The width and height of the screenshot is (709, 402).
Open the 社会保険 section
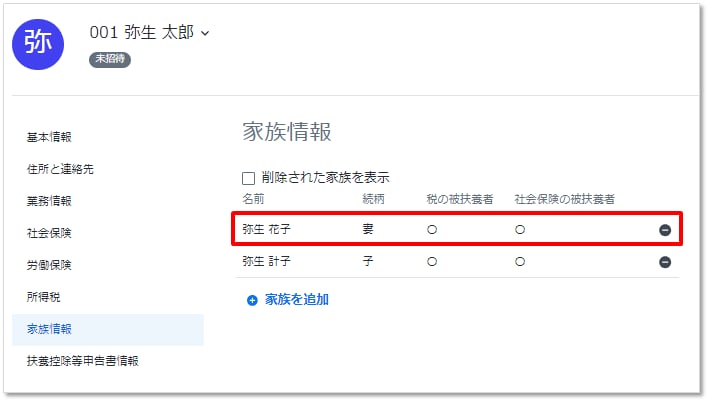click(49, 233)
